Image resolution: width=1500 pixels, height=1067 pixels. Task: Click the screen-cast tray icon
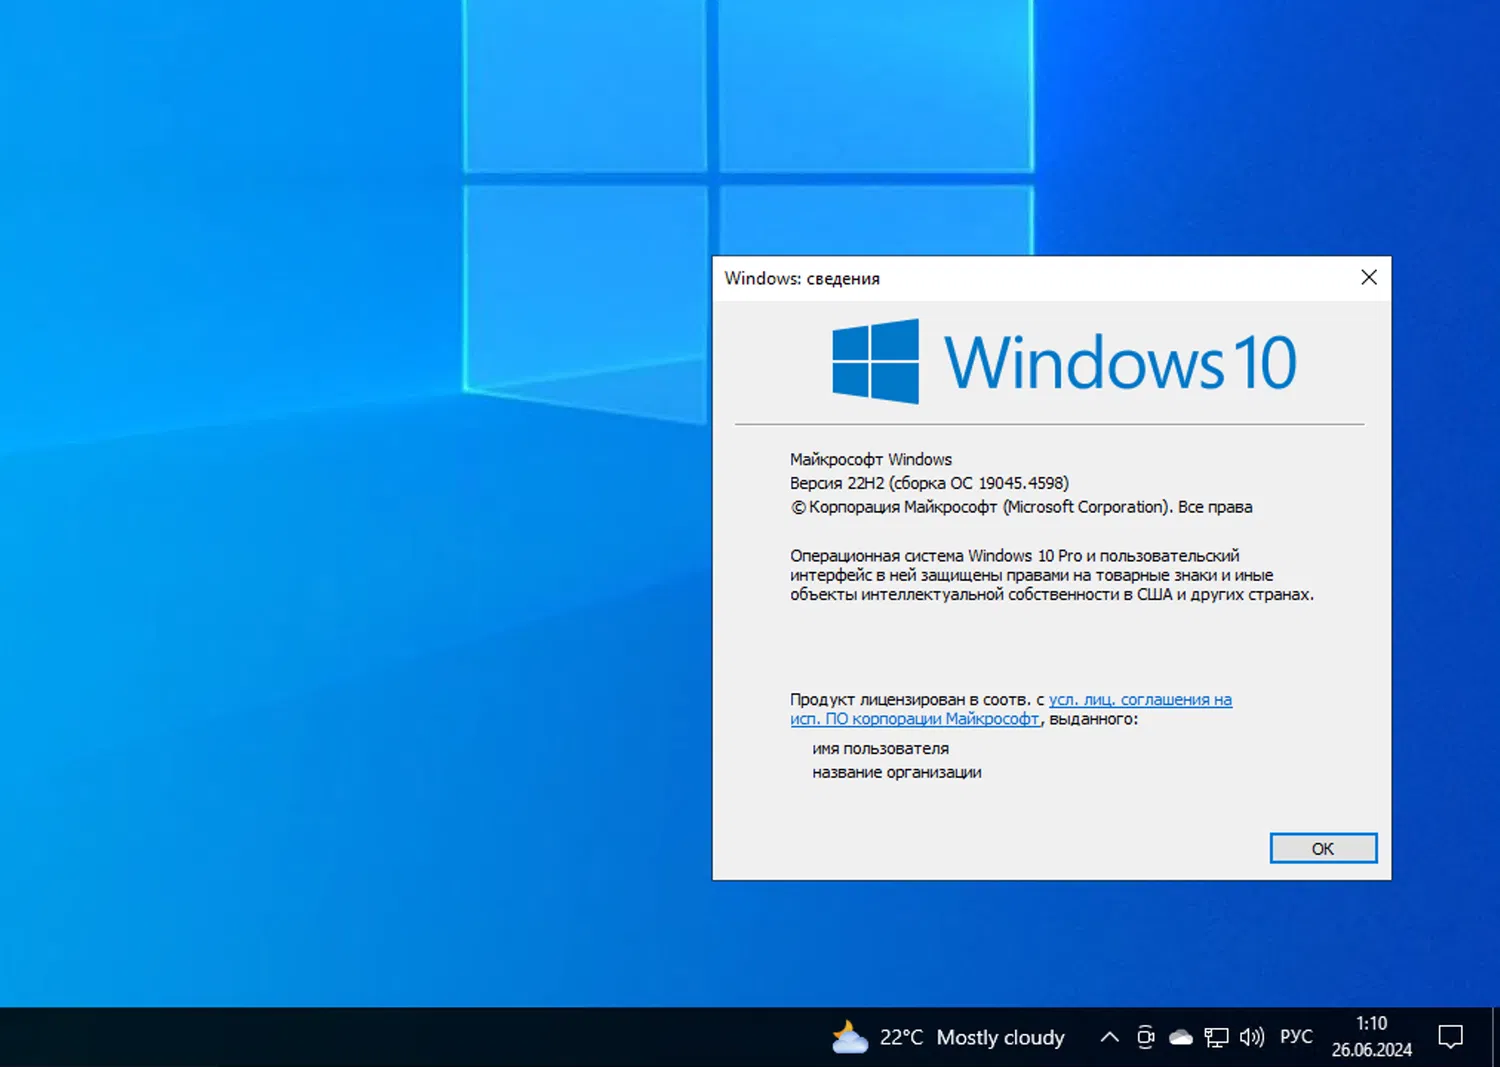(1145, 1037)
